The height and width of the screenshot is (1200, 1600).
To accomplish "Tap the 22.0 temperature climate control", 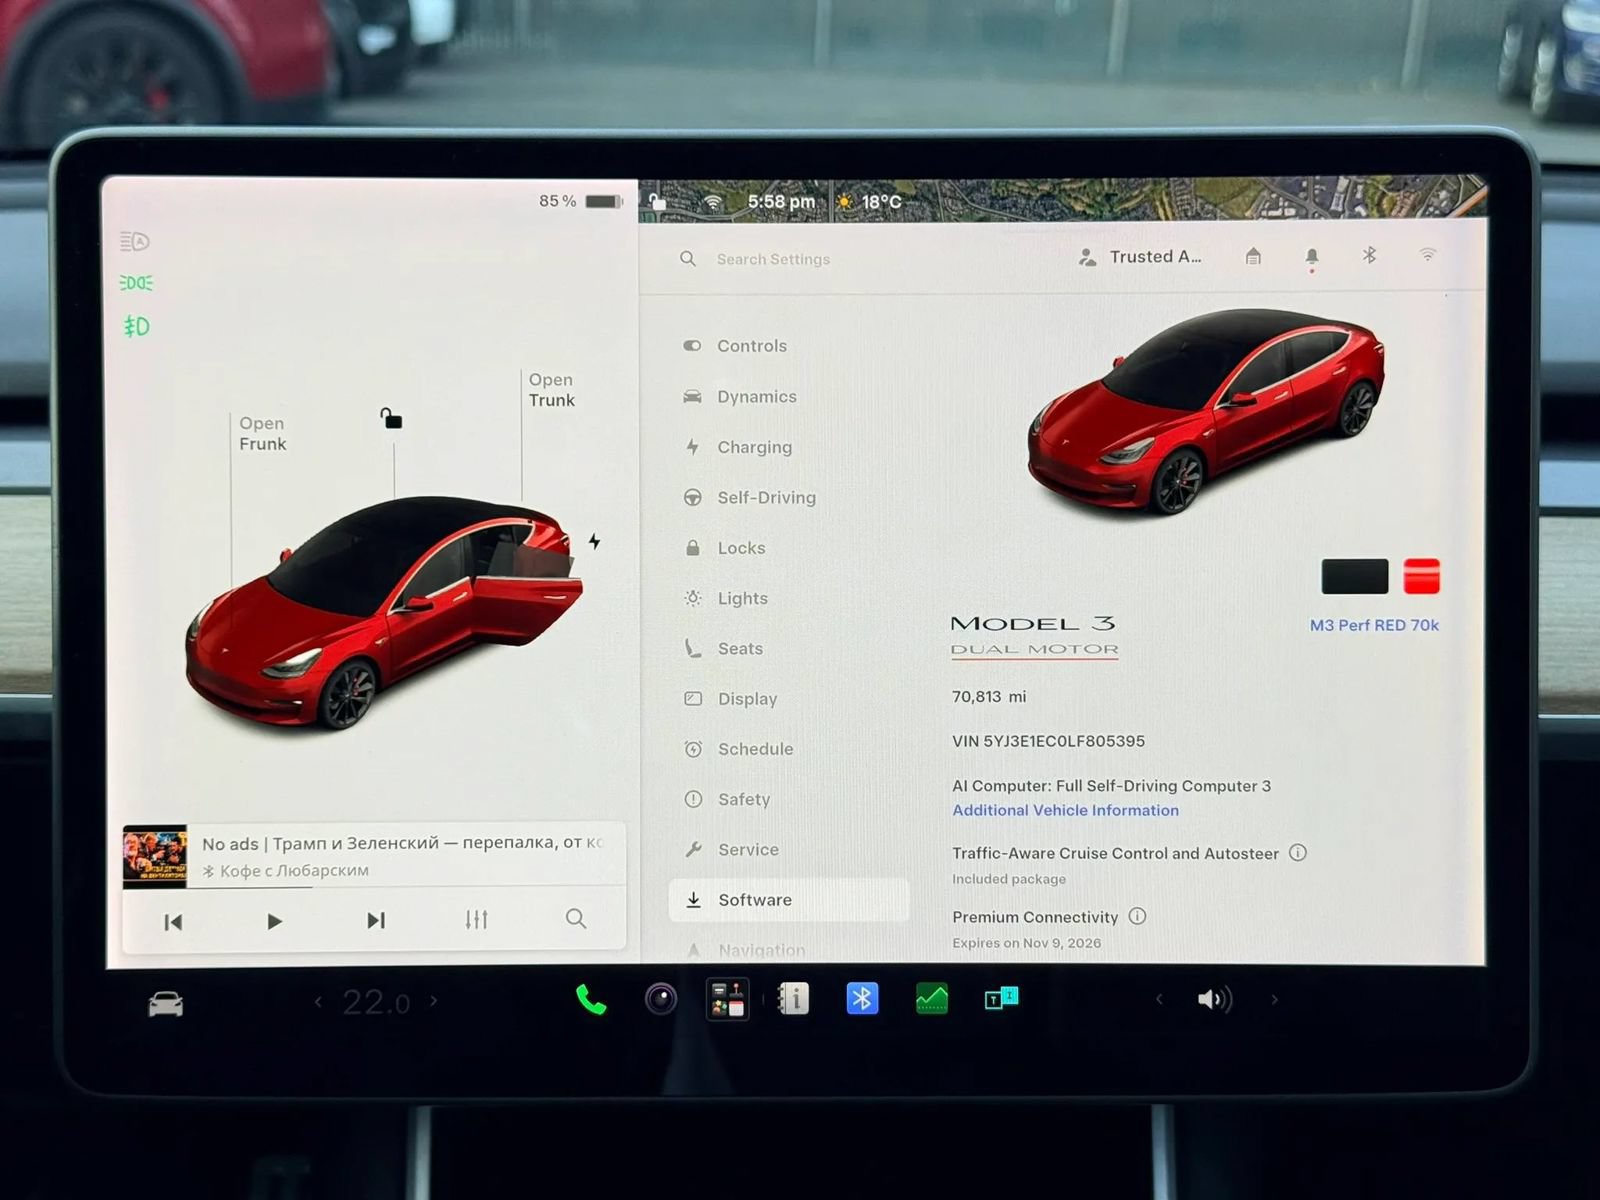I will point(376,1002).
